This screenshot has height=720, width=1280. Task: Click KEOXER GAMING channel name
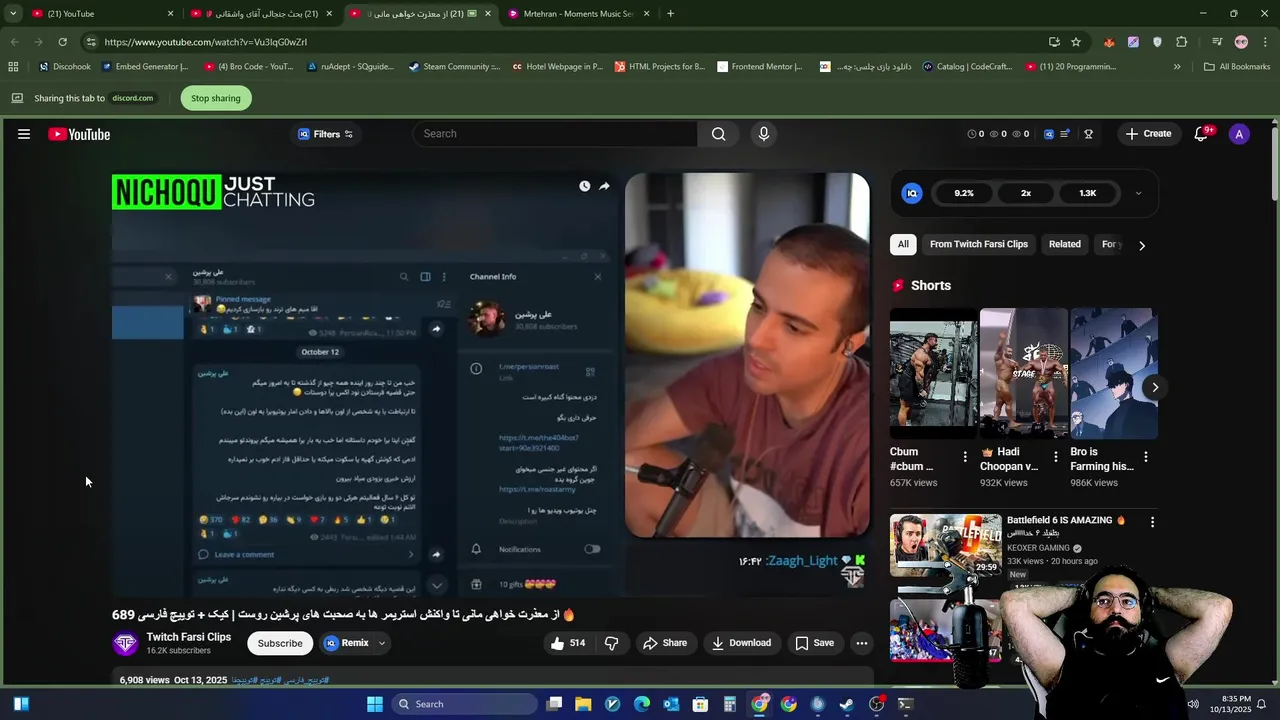pos(1038,548)
